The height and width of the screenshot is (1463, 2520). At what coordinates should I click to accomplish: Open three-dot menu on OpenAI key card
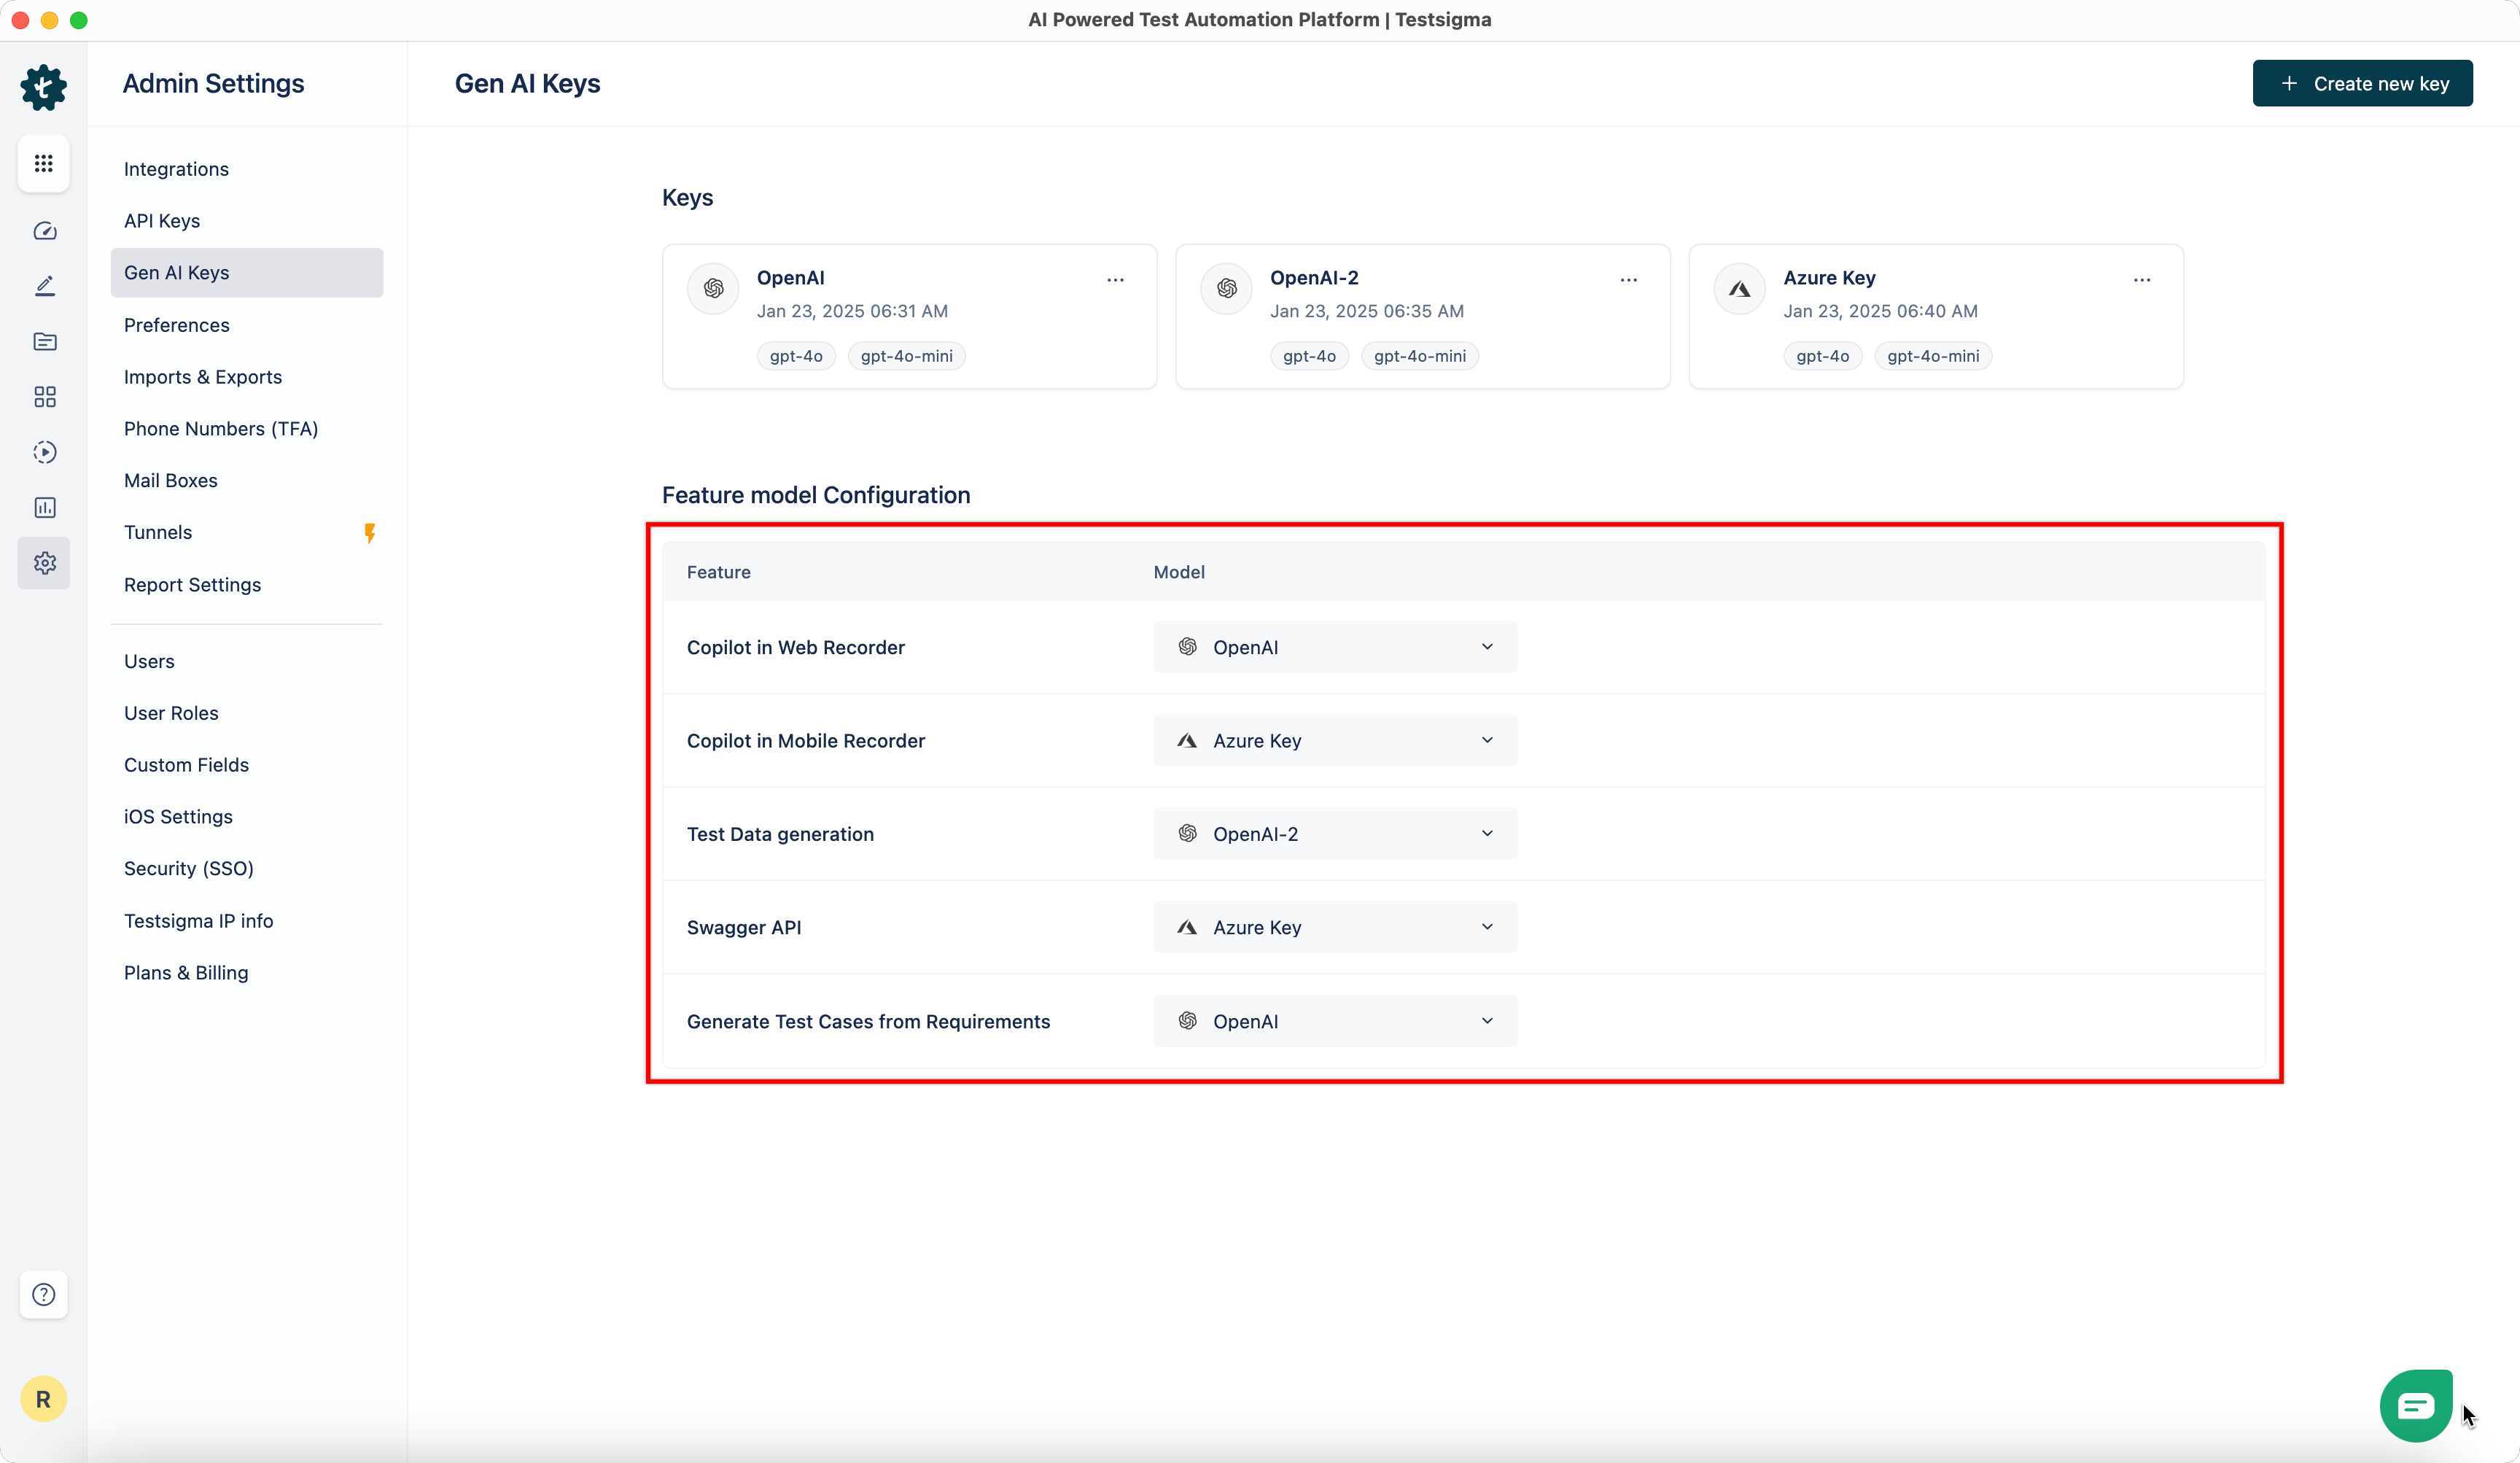point(1115,280)
